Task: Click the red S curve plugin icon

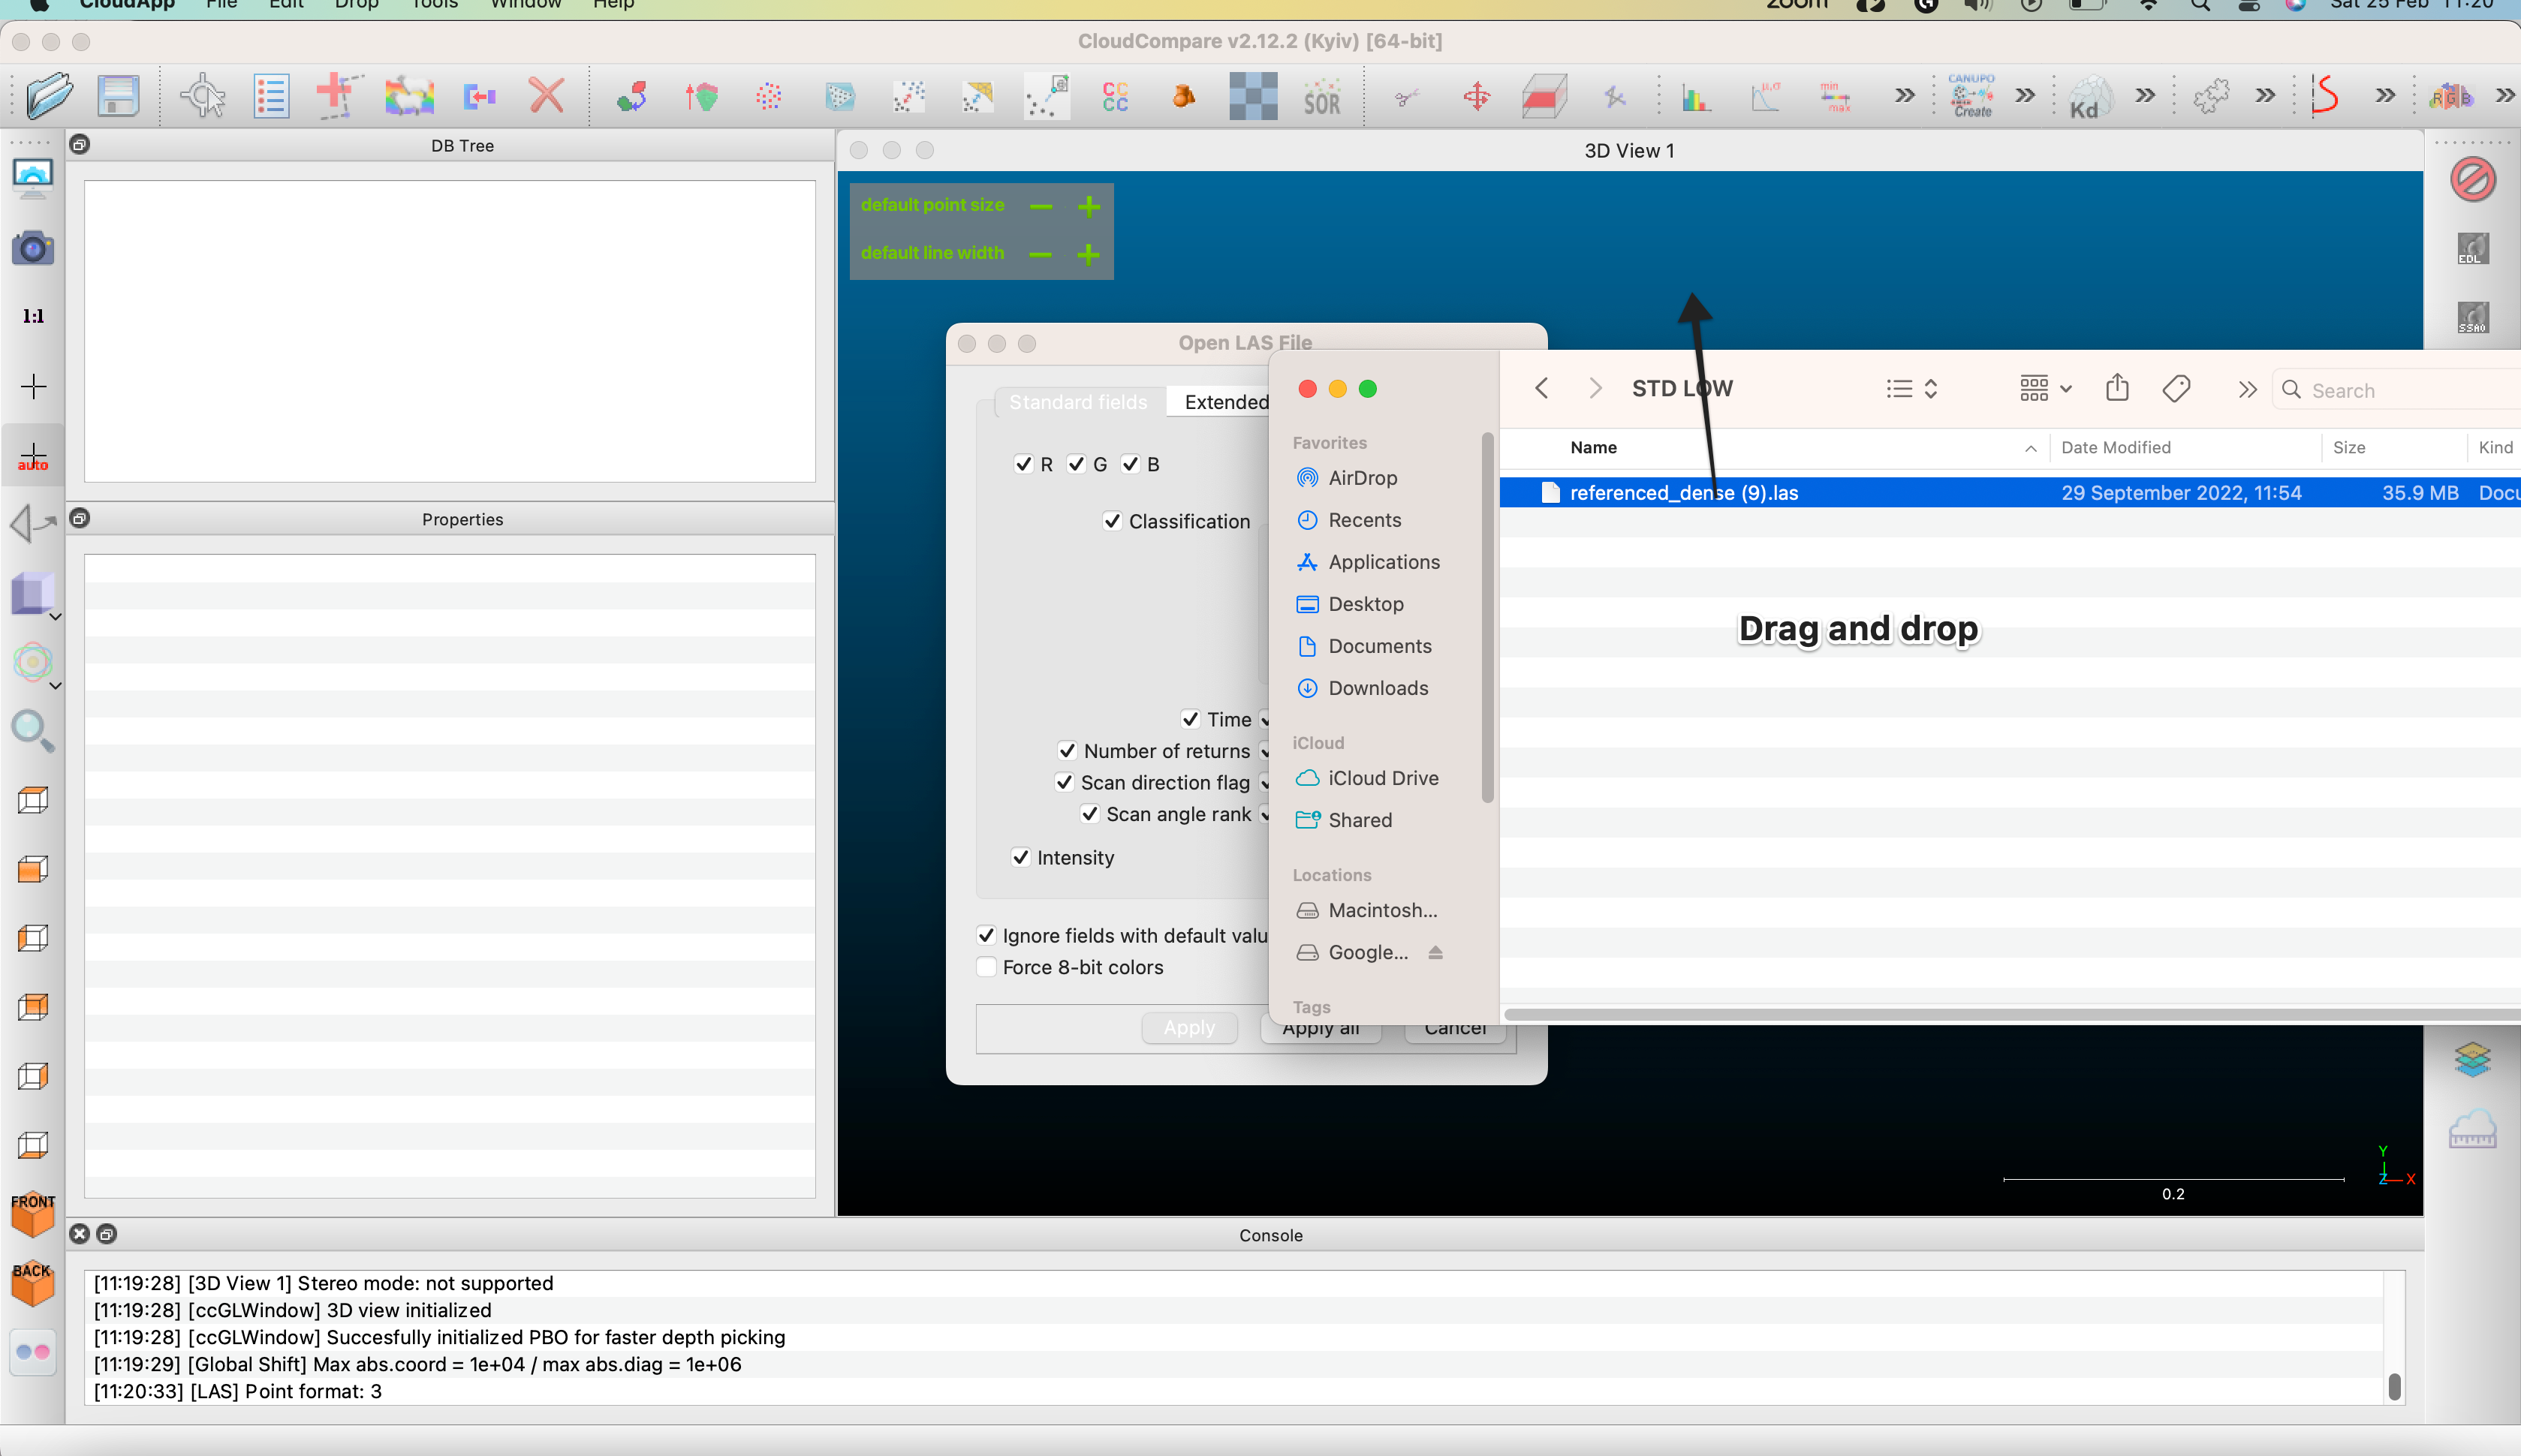Action: [x=2326, y=96]
